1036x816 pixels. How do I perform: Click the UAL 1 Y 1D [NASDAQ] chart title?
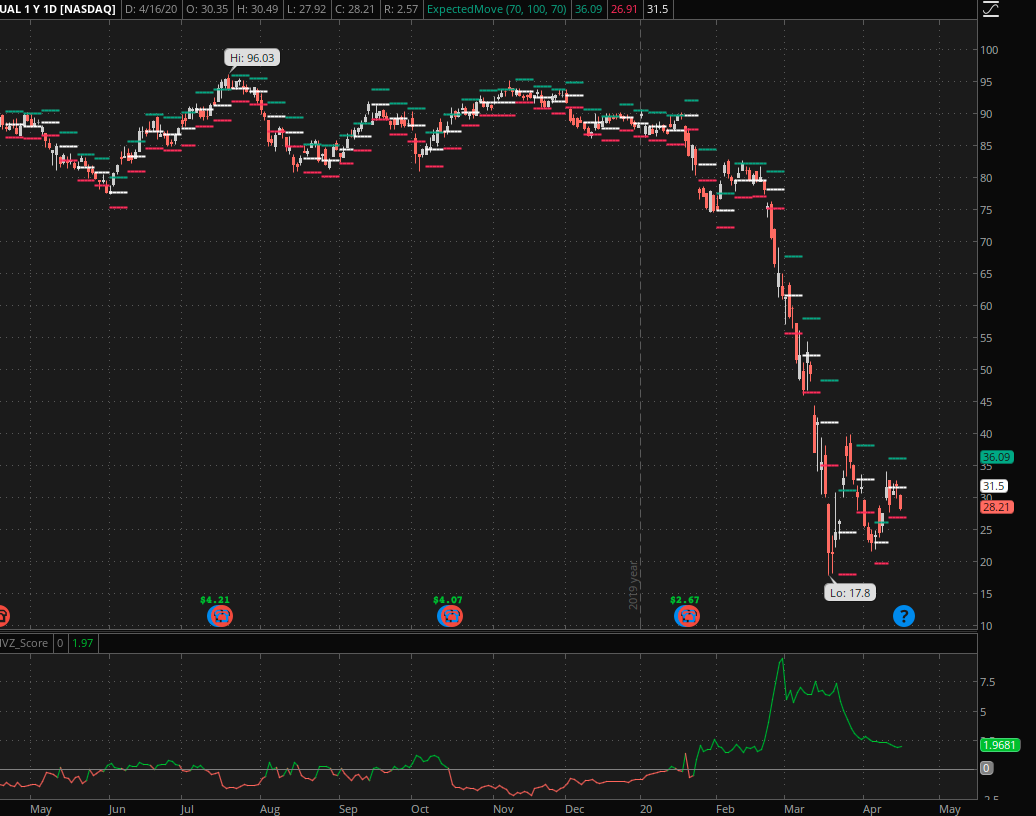57,10
